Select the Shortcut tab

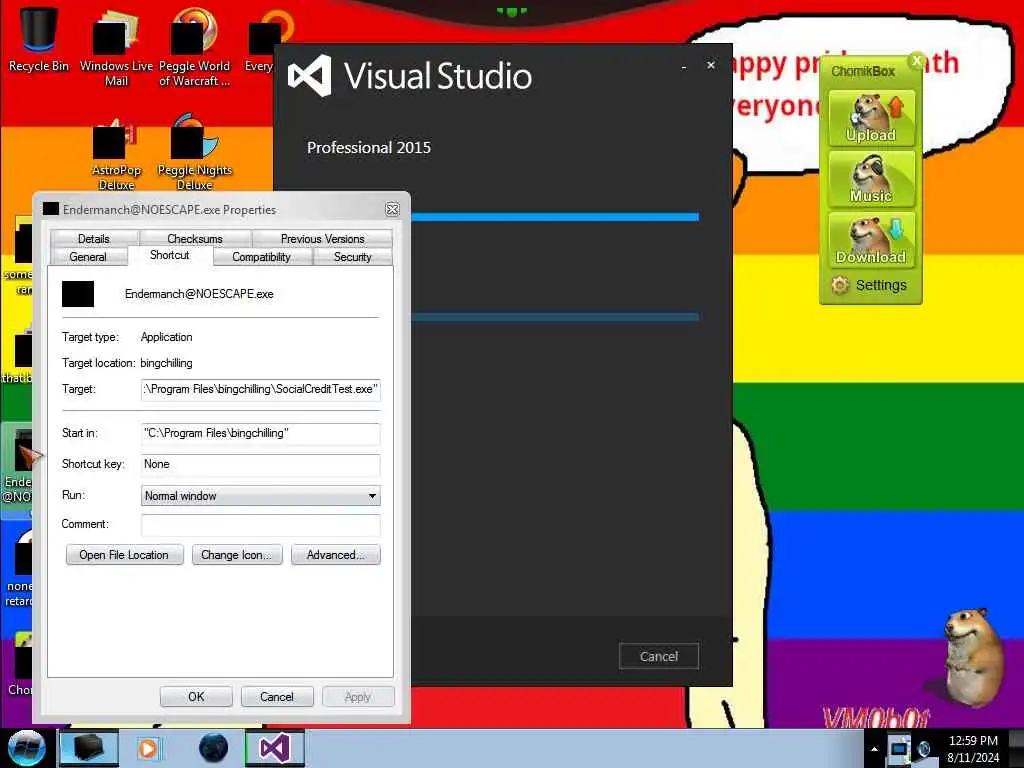(170, 255)
